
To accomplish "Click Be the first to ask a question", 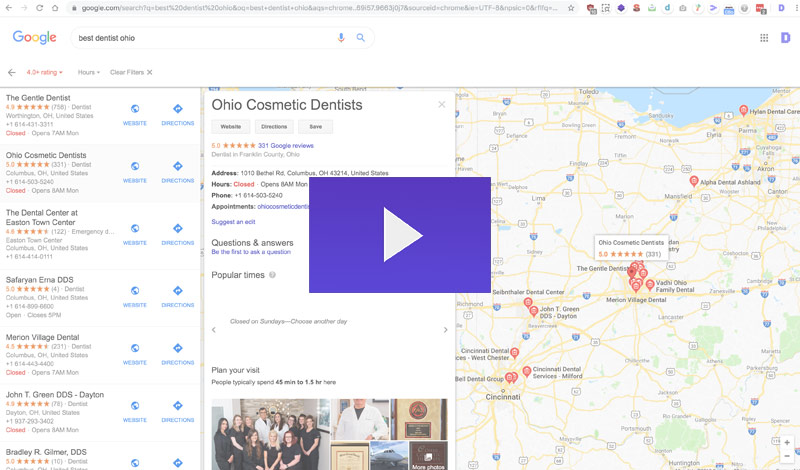I will tap(251, 252).
